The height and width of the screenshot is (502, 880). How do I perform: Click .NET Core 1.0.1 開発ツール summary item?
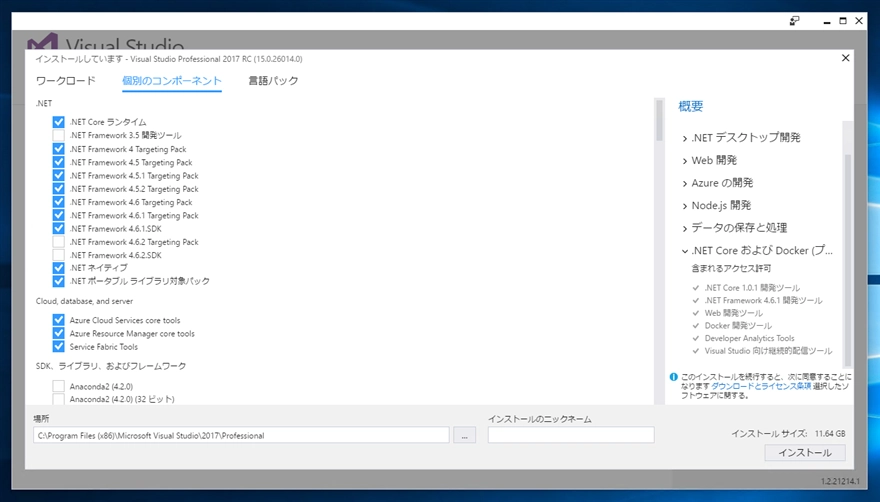pos(753,287)
